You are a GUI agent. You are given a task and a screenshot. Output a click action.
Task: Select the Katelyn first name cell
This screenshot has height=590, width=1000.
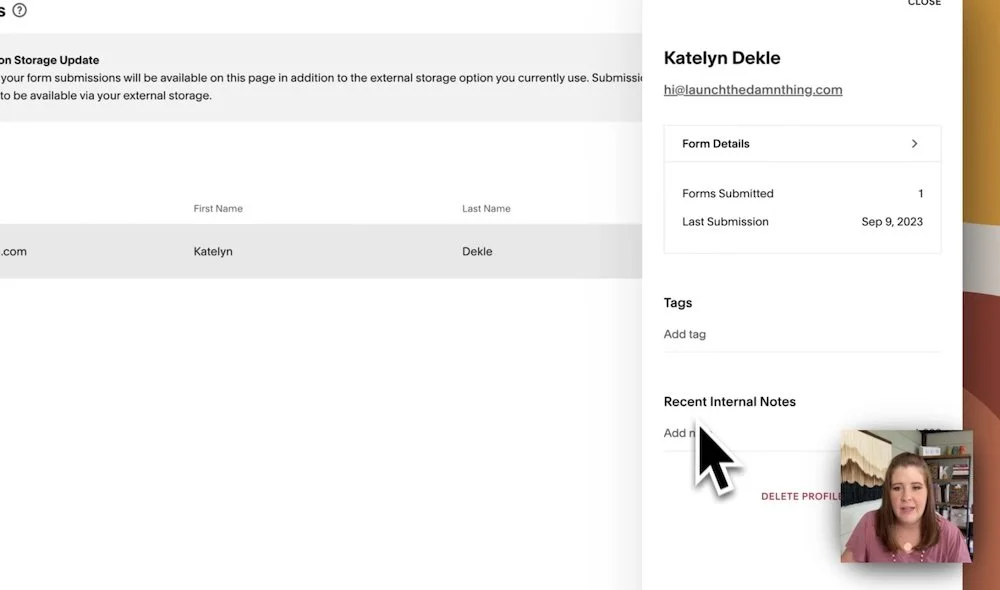click(x=213, y=251)
